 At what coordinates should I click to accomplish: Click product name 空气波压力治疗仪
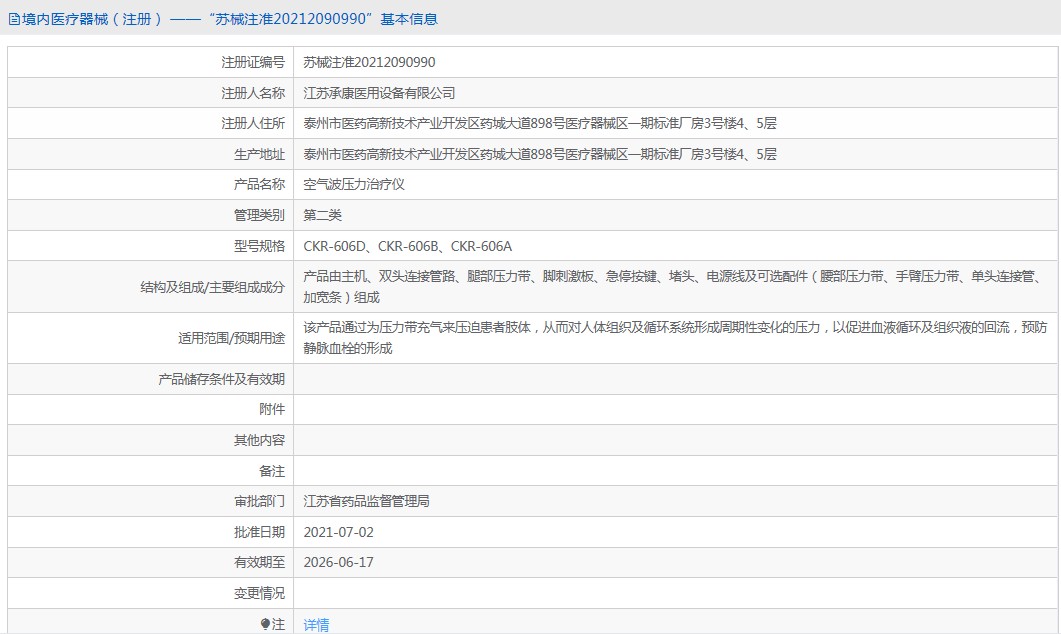354,184
